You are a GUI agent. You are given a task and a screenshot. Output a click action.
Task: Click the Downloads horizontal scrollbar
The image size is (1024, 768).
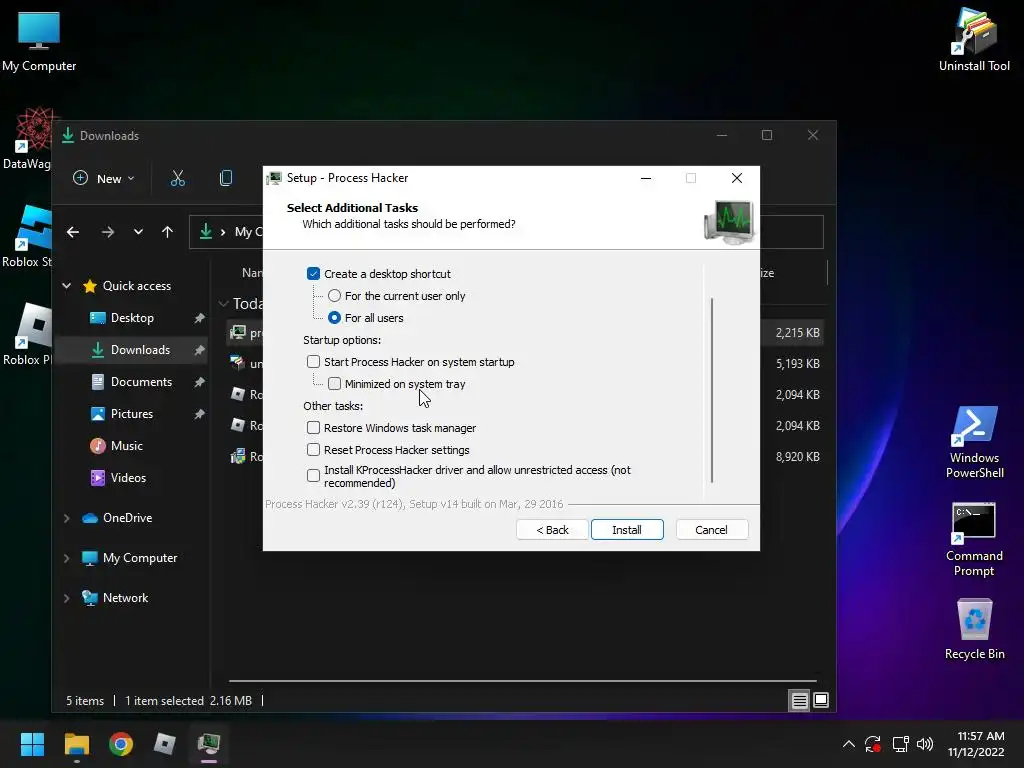click(x=522, y=681)
